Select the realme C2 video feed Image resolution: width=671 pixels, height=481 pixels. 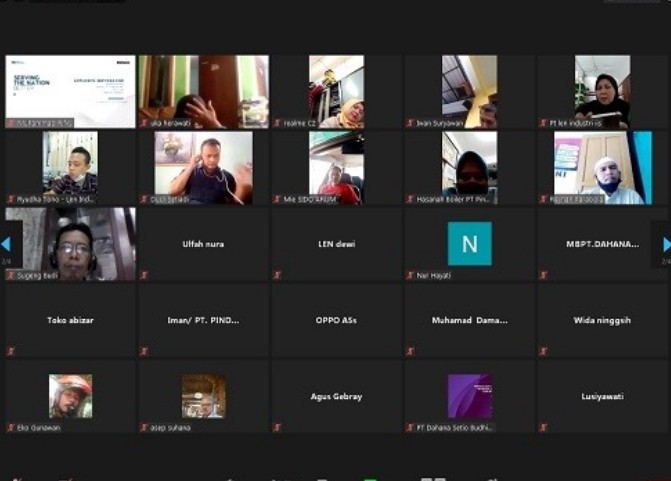click(337, 92)
